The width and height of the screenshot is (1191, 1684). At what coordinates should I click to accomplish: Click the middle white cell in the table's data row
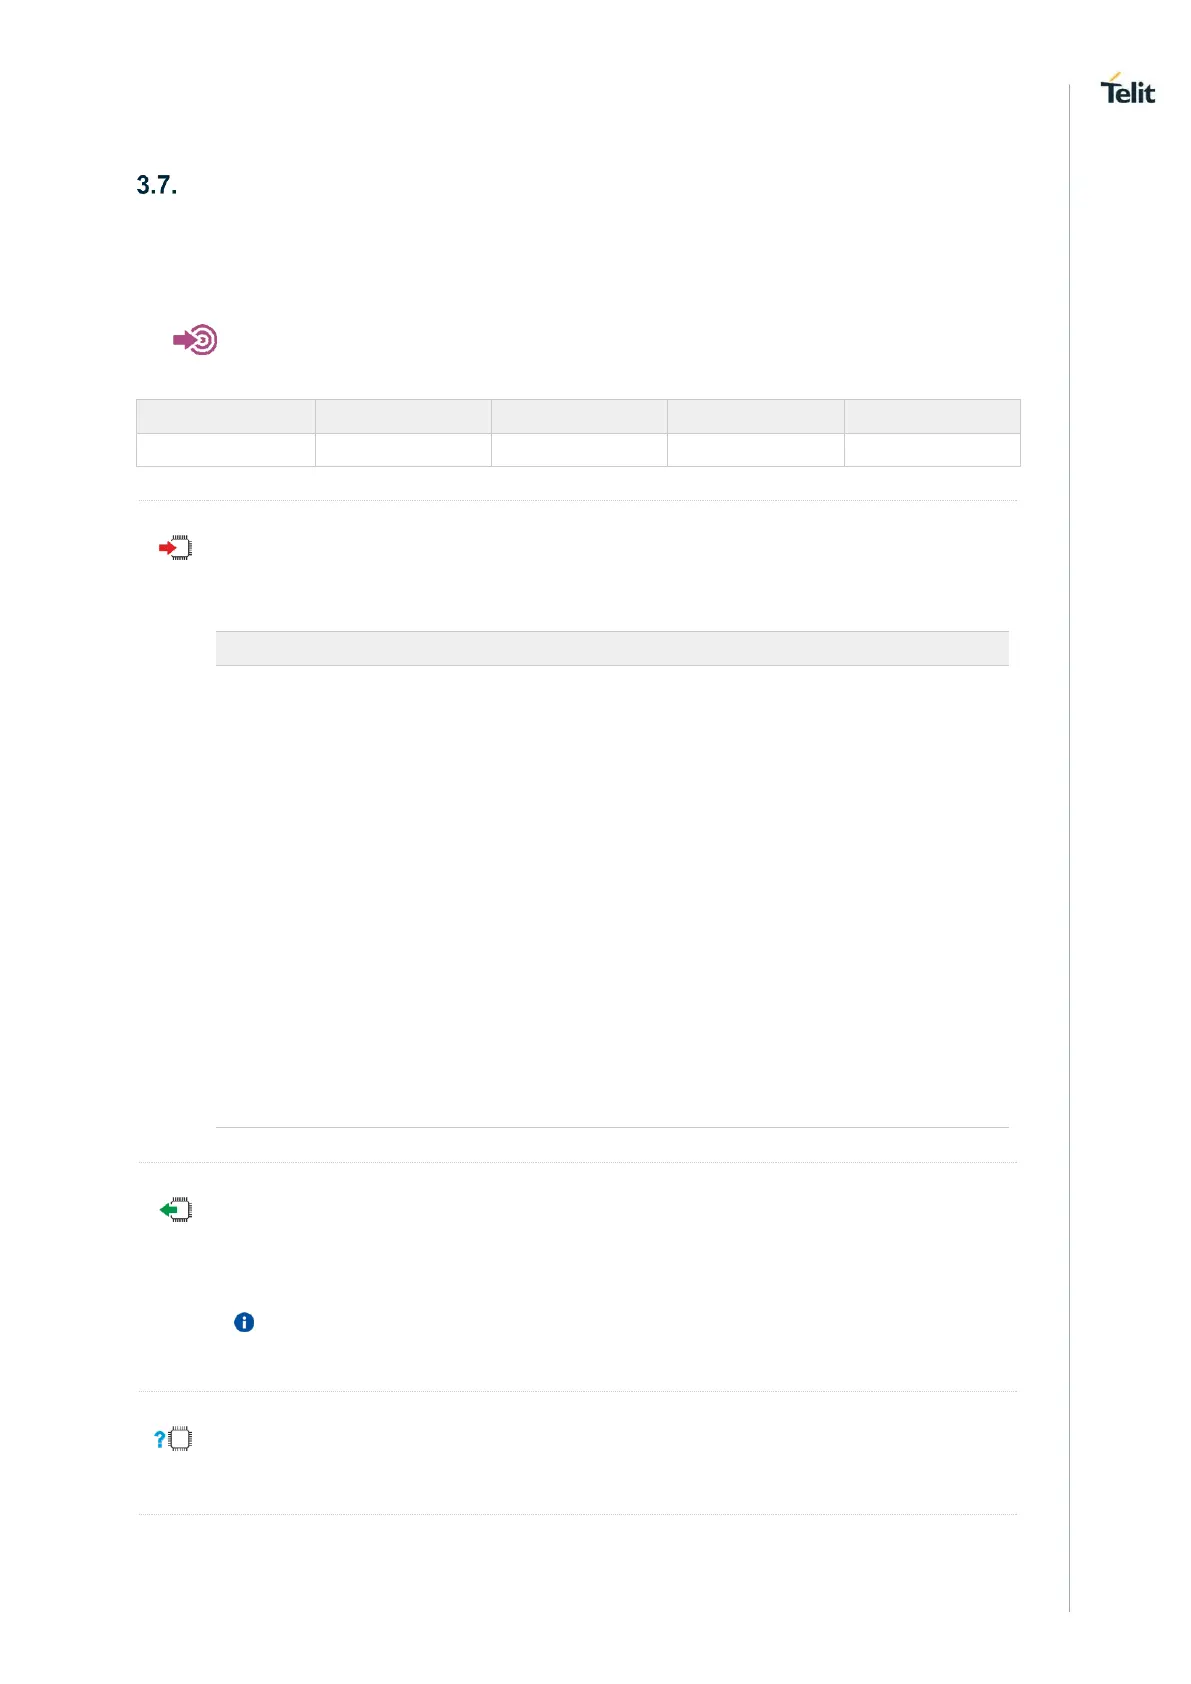click(x=579, y=450)
